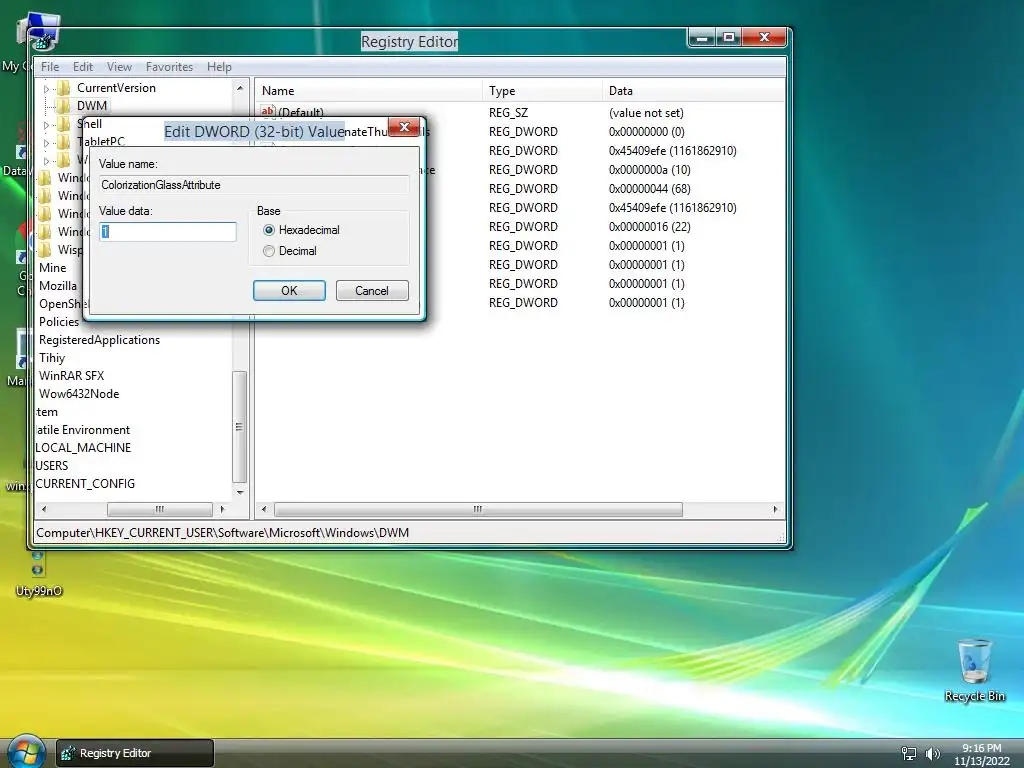
Task: Click the status bar registry path
Action: [223, 533]
